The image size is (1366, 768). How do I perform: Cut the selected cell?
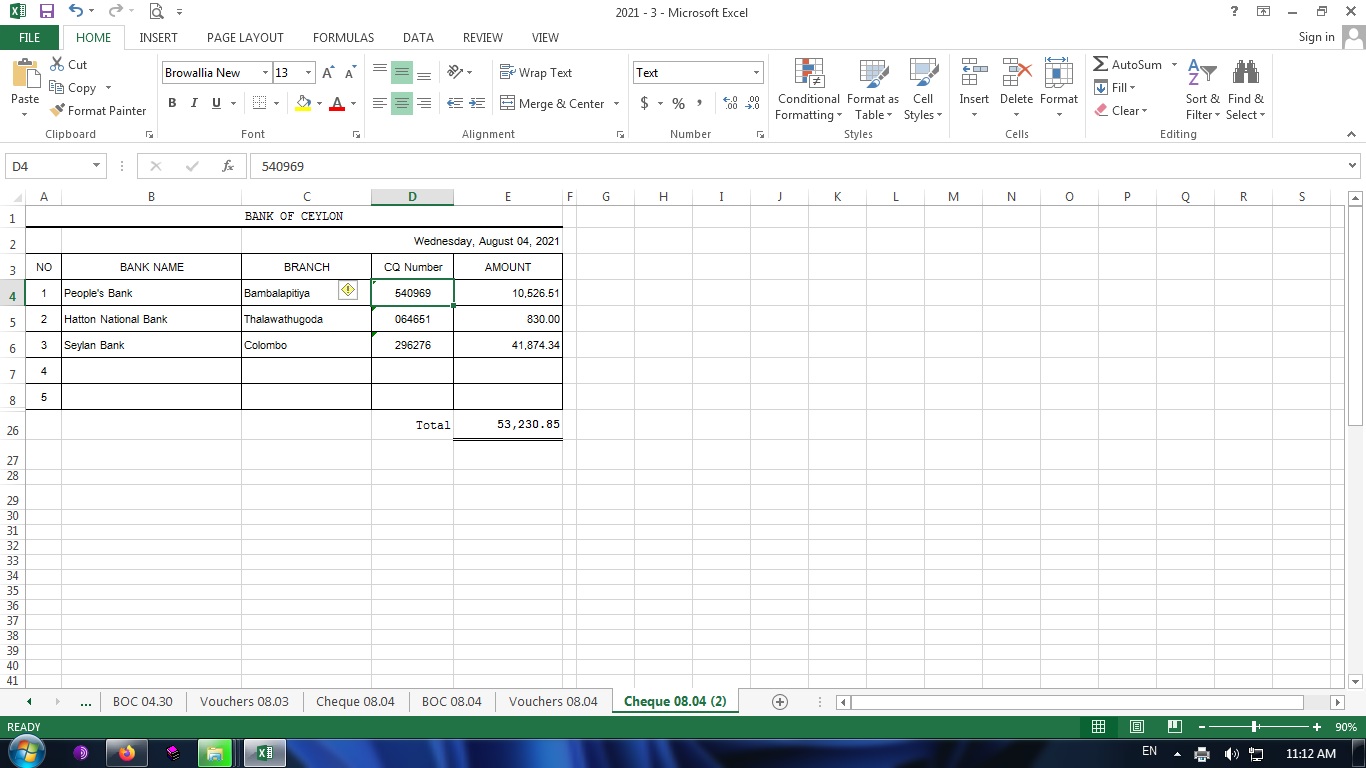pos(68,64)
